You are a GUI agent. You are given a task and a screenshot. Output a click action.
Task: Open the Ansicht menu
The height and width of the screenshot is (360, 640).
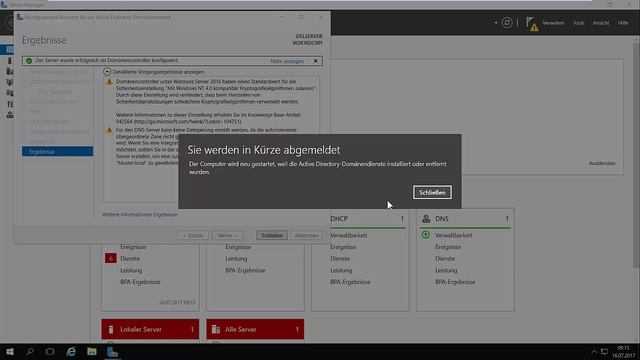pyautogui.click(x=600, y=23)
